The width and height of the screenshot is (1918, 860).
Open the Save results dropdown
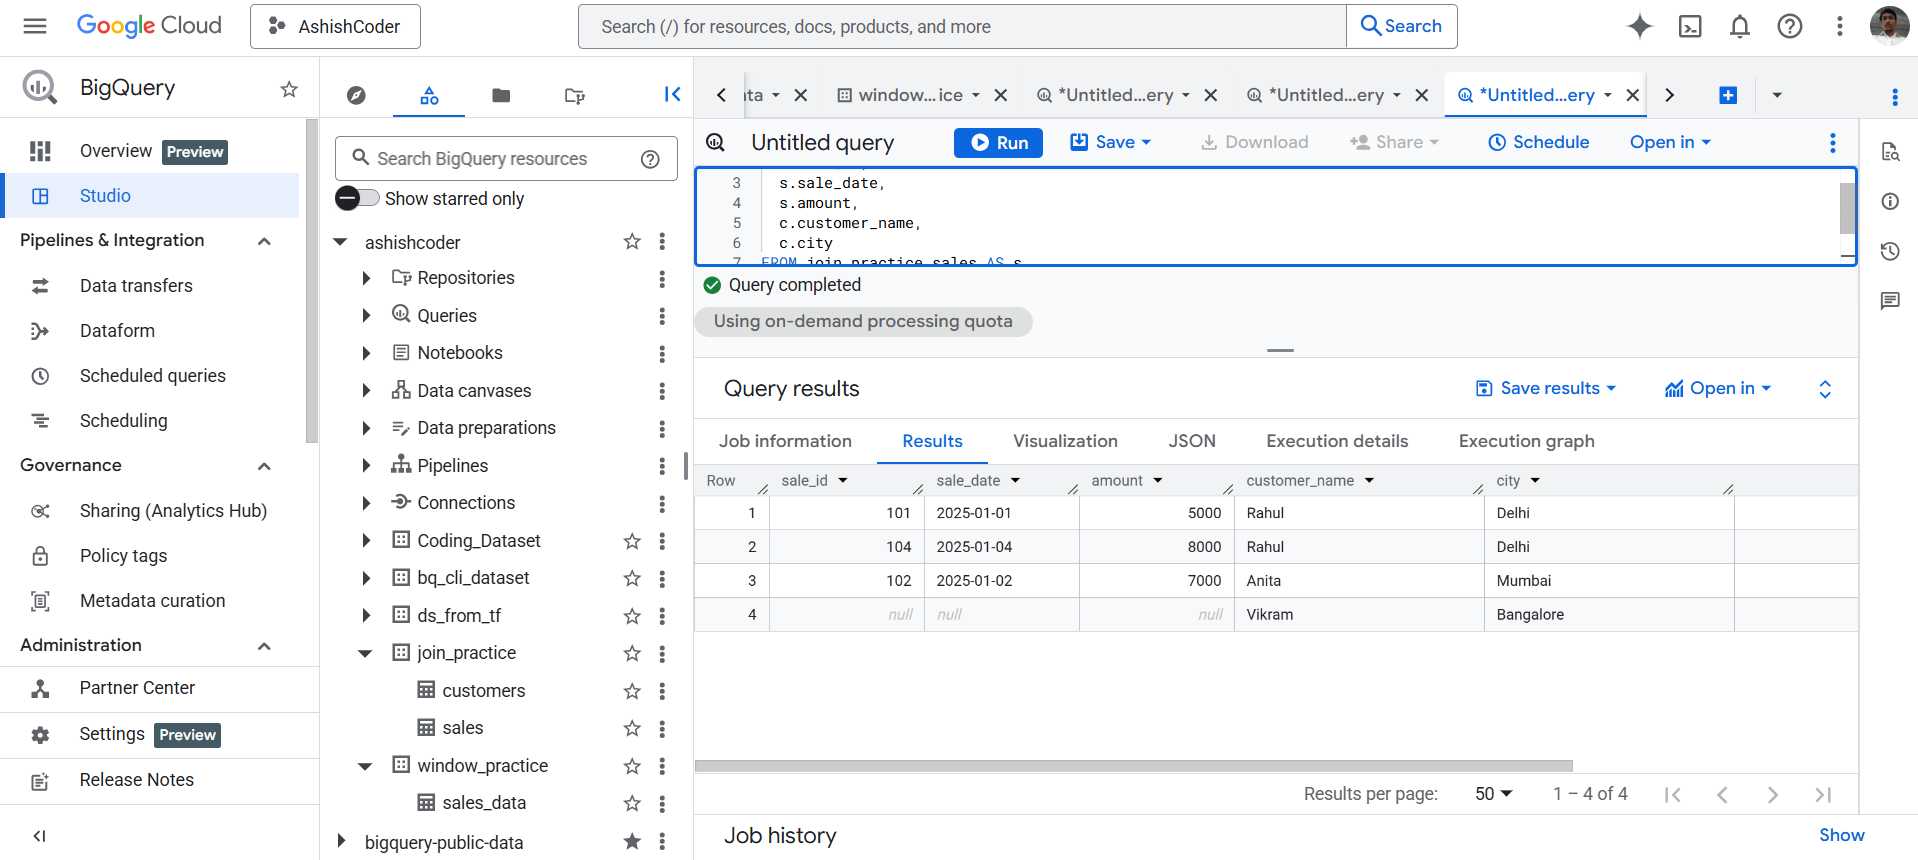(x=1546, y=389)
